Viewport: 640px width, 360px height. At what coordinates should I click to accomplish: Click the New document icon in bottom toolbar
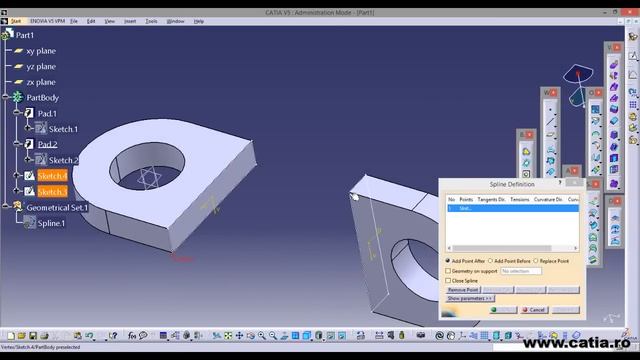(11, 336)
